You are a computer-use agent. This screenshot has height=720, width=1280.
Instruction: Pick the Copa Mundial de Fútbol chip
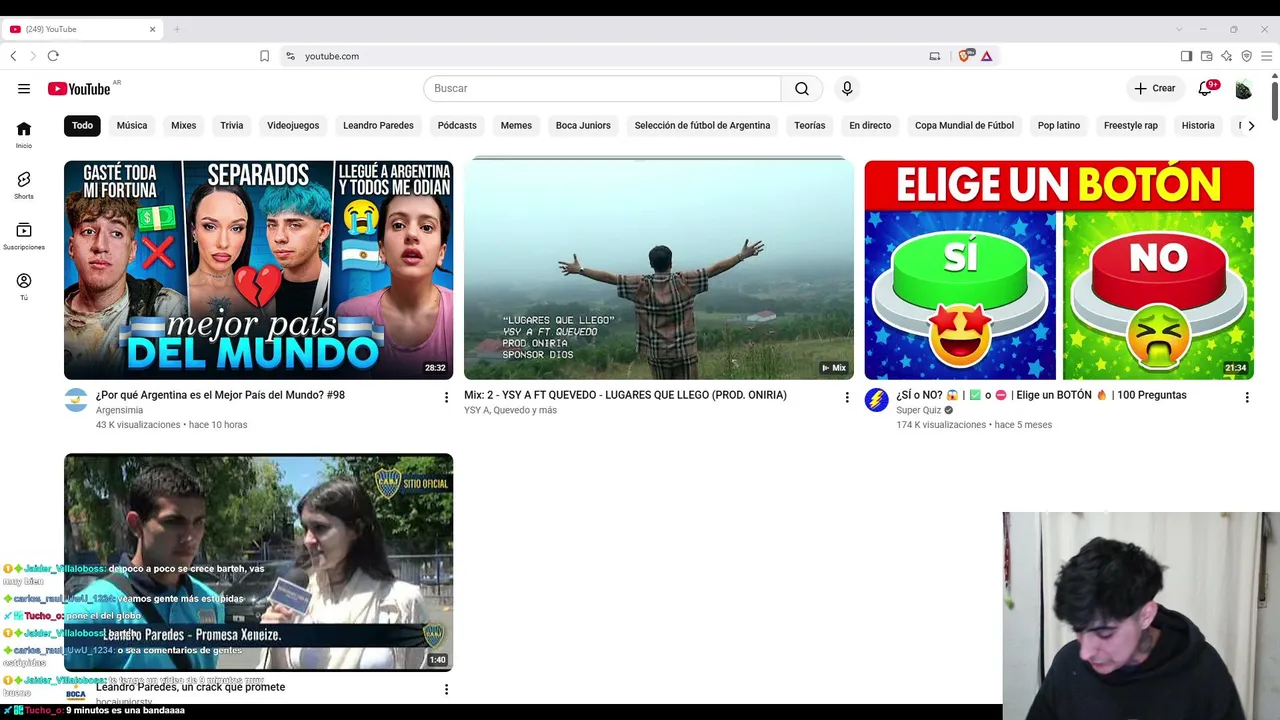coord(964,126)
